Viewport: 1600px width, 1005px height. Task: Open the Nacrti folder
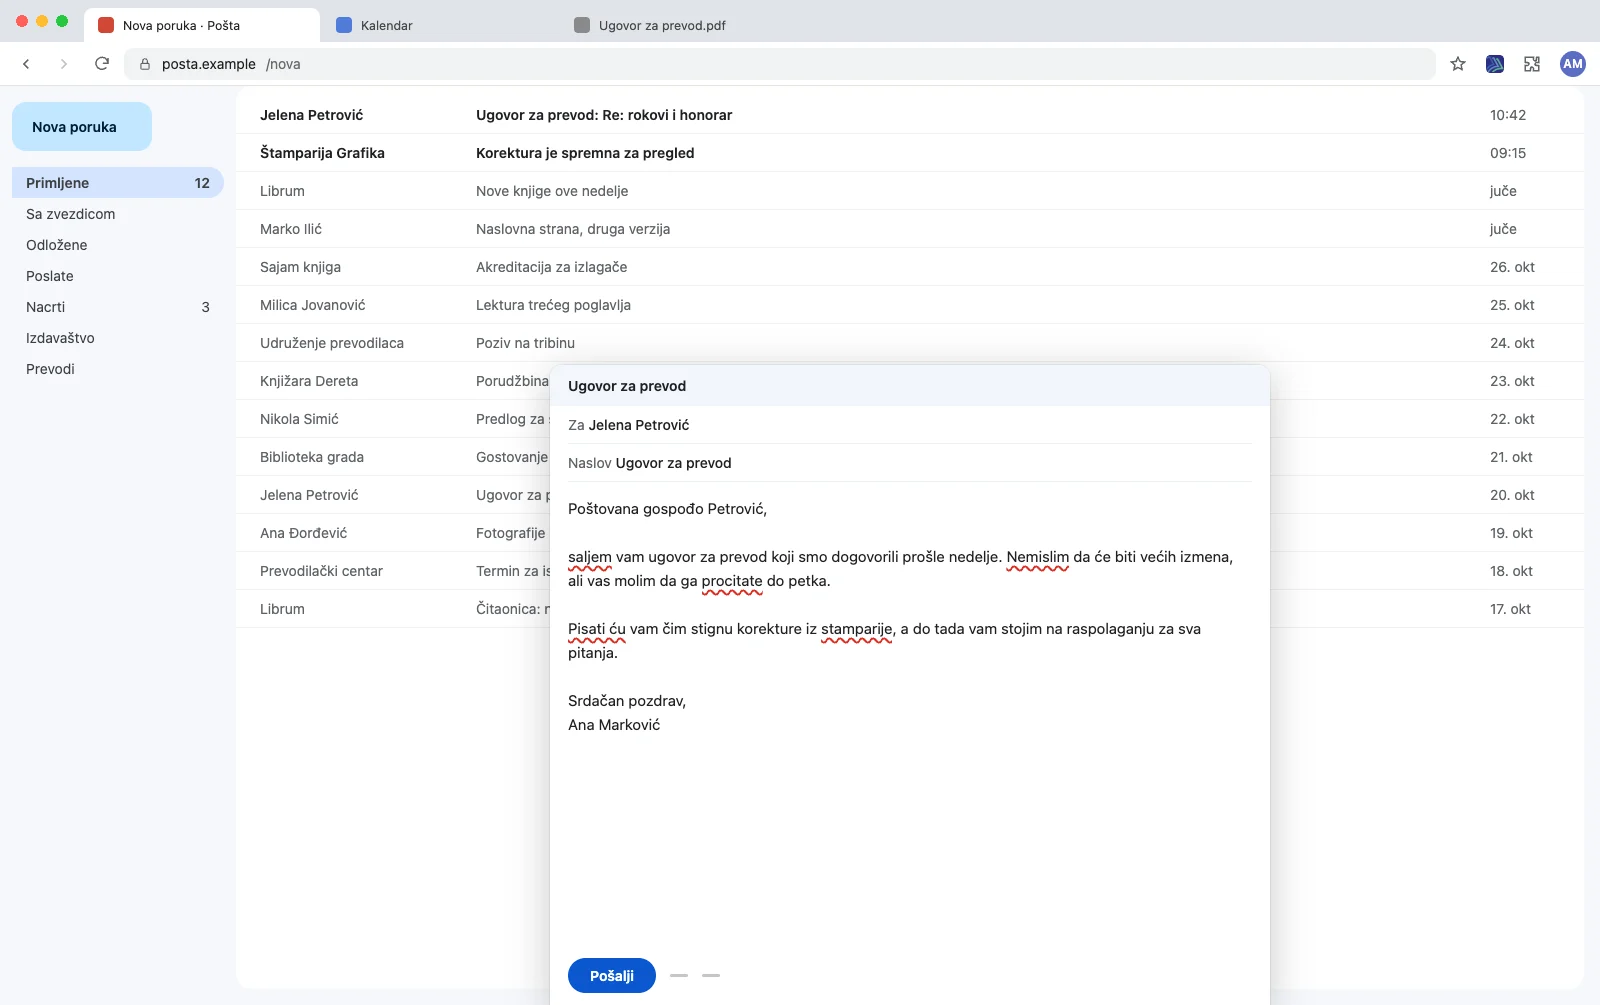118,307
